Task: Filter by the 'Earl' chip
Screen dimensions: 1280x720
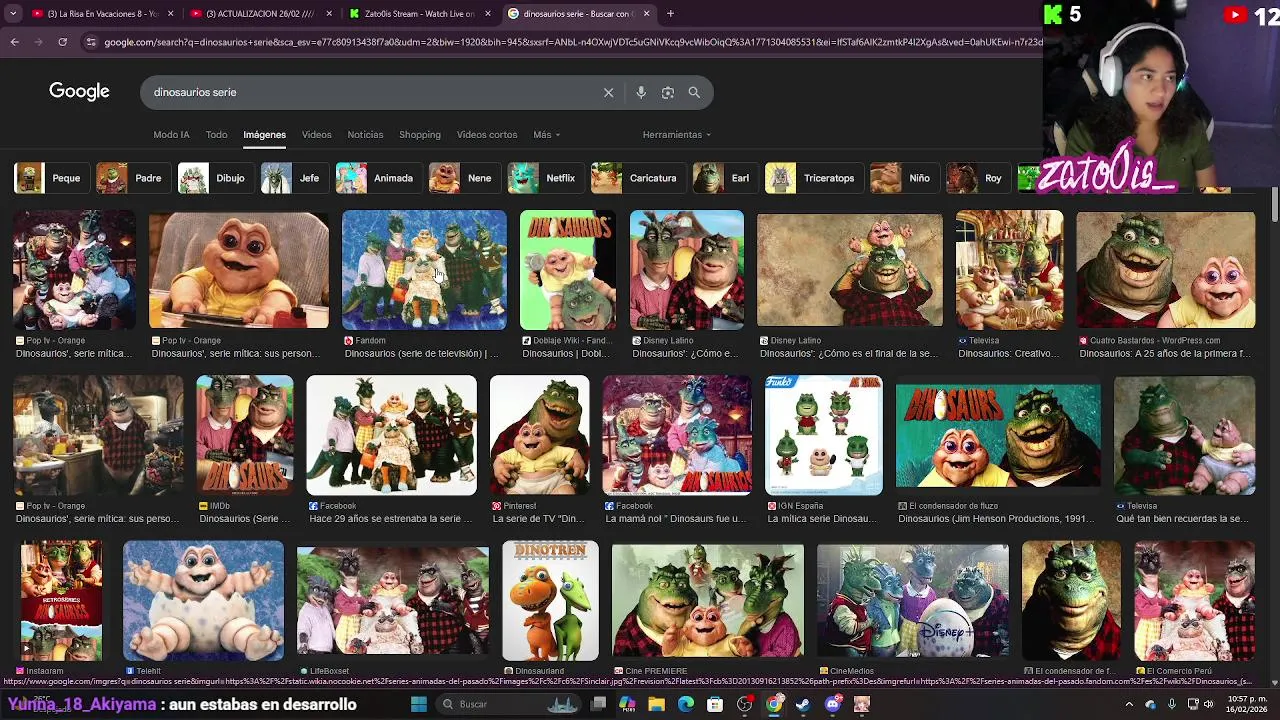Action: point(724,178)
